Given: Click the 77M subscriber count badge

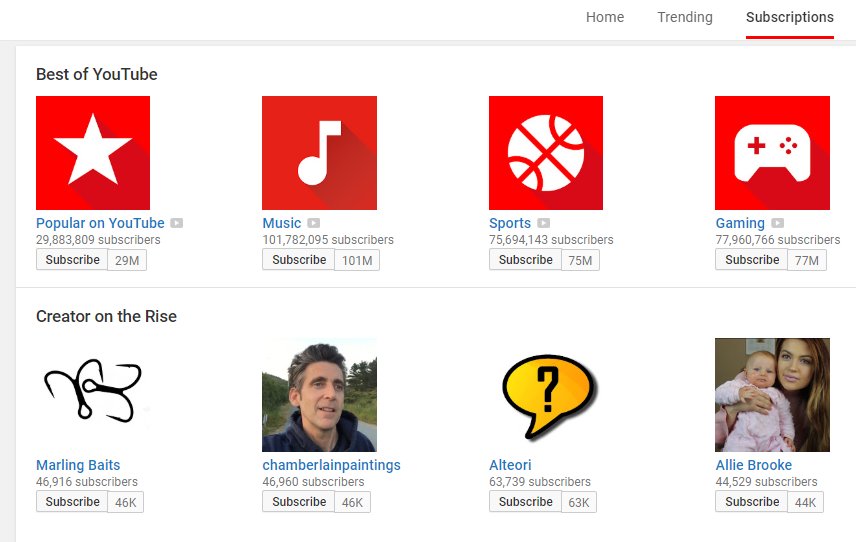Looking at the screenshot, I should [x=807, y=260].
